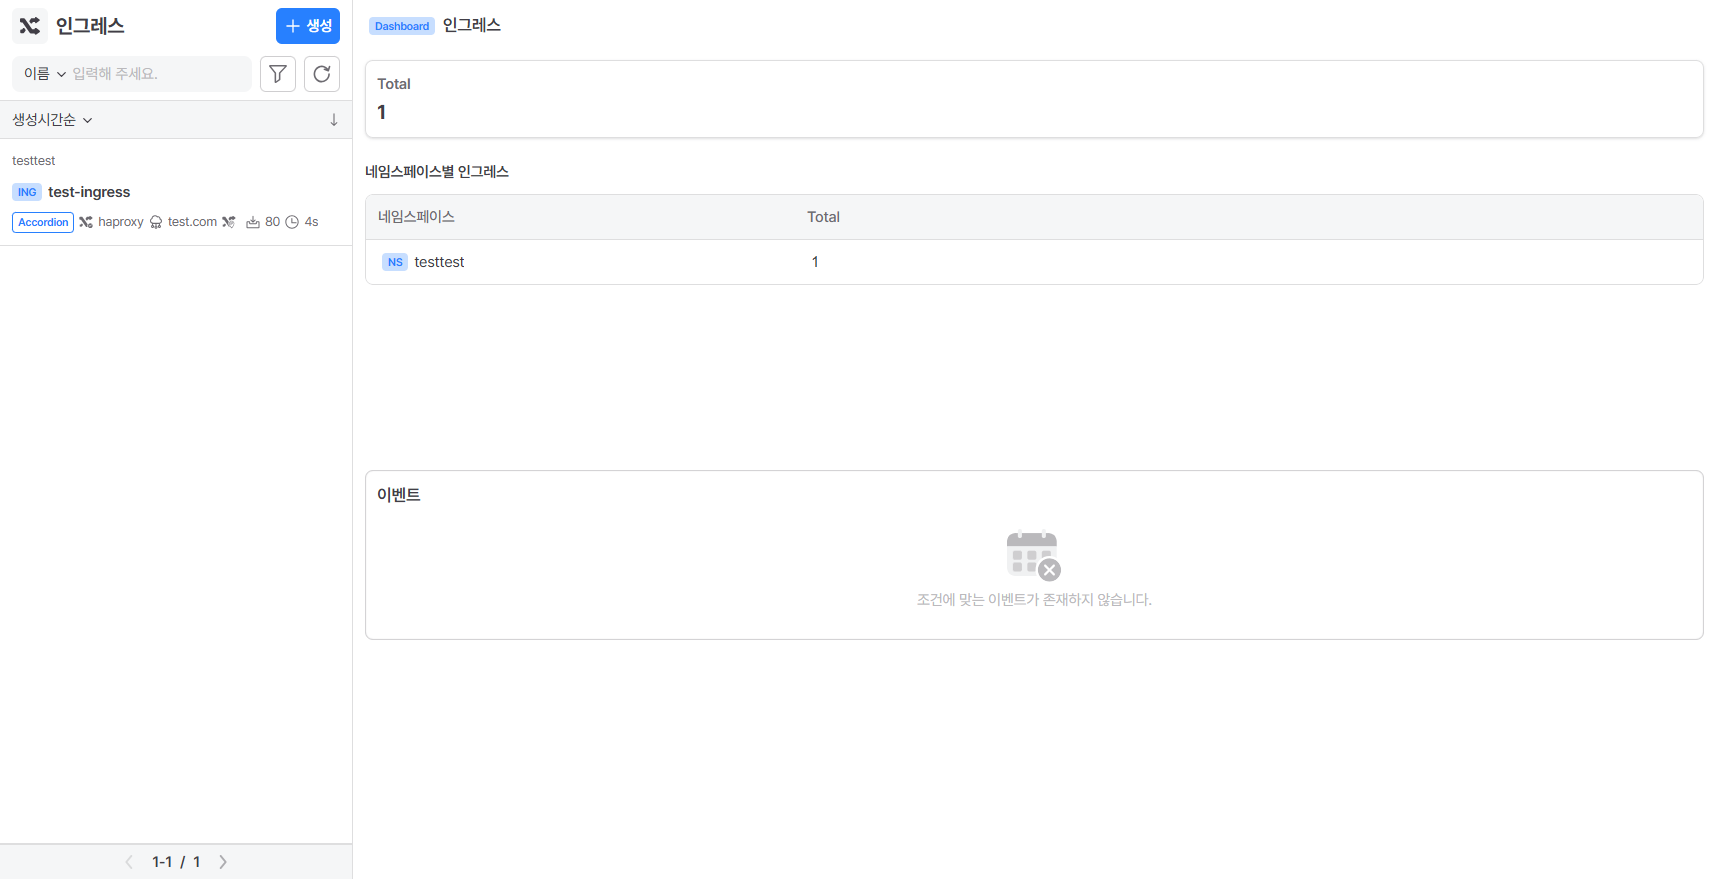The width and height of the screenshot is (1716, 879).
Task: Expand the Accordion tag on test-ingress
Action: 43,222
